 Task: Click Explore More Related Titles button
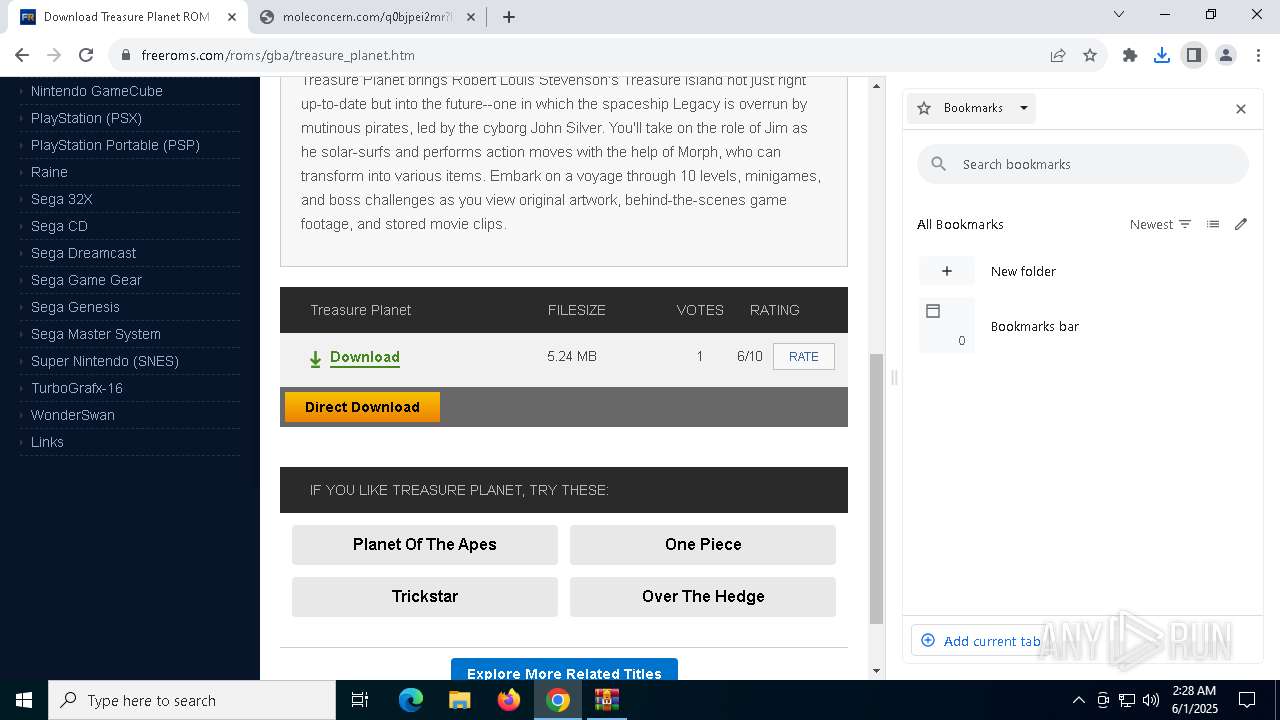(x=564, y=670)
